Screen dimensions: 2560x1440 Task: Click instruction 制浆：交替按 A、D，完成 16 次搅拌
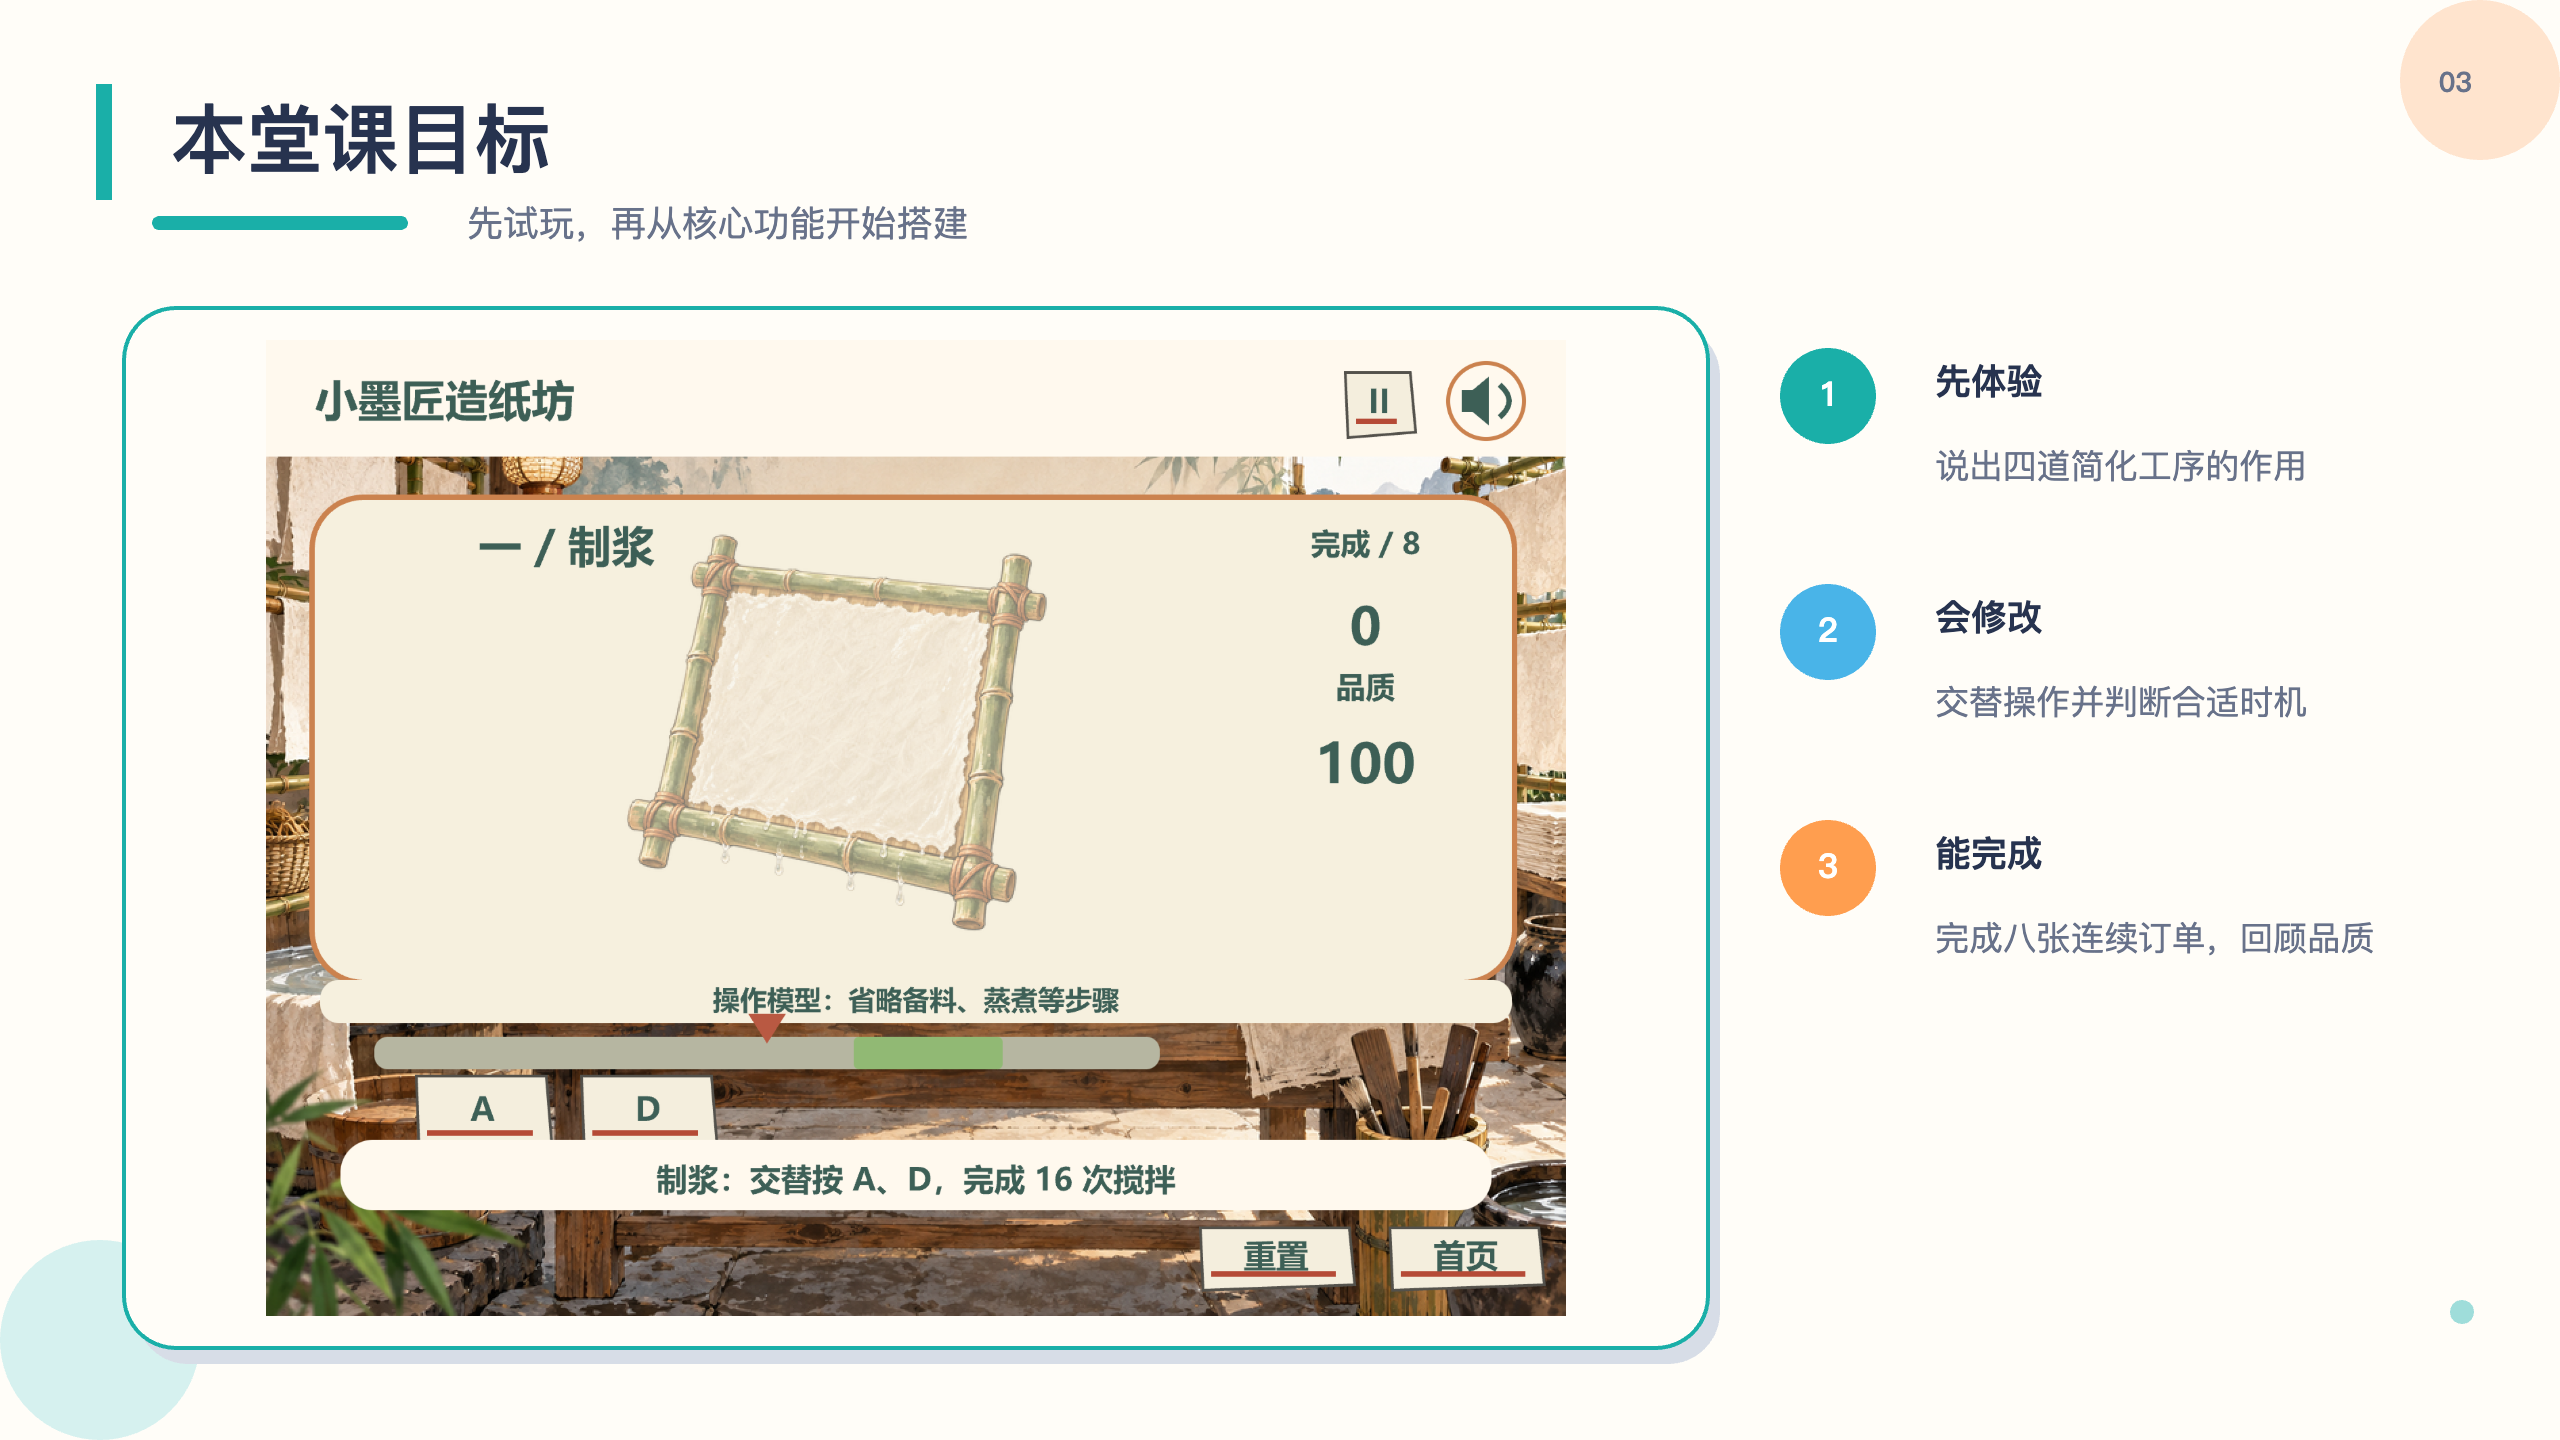tap(915, 1180)
